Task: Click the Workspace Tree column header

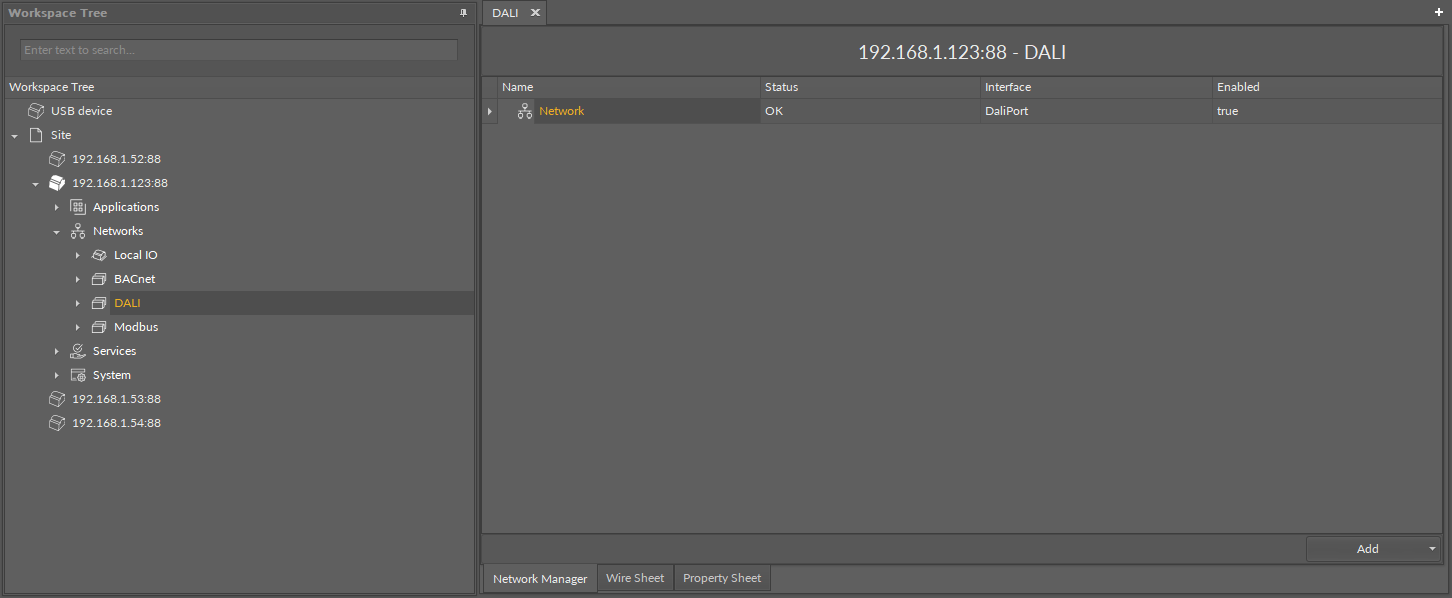Action: pos(239,87)
